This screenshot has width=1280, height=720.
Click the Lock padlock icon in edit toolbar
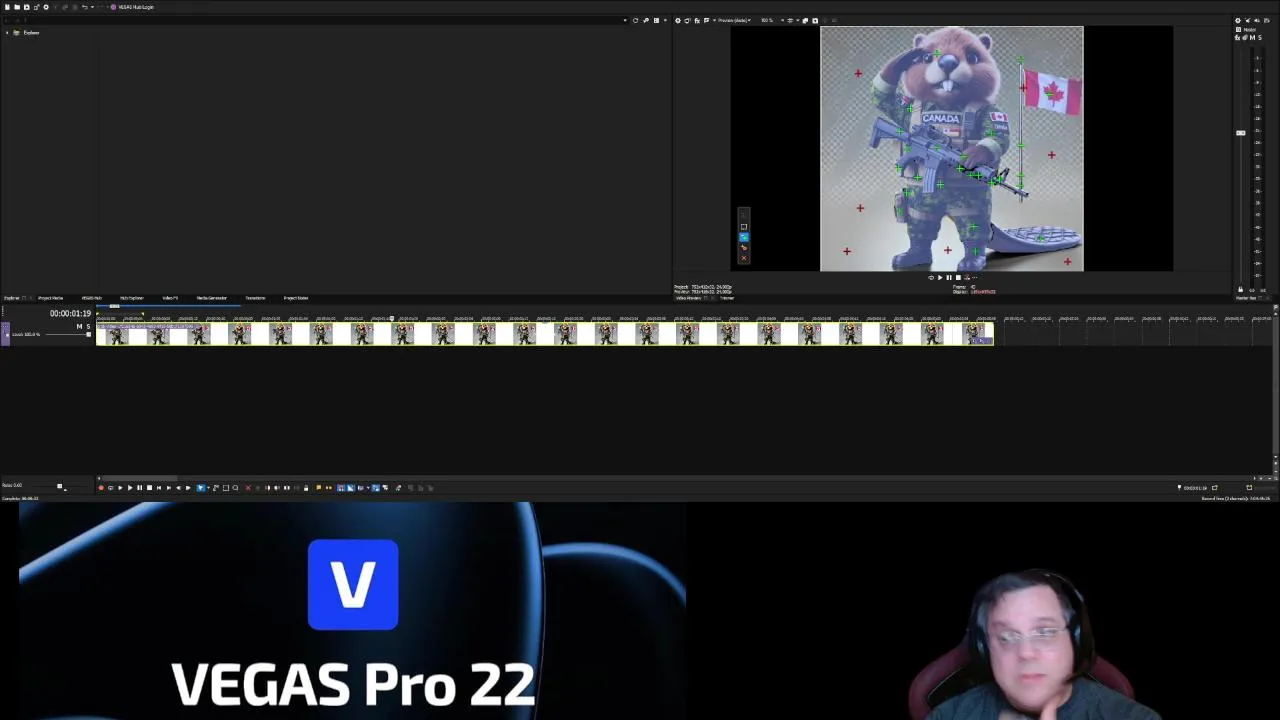click(306, 488)
